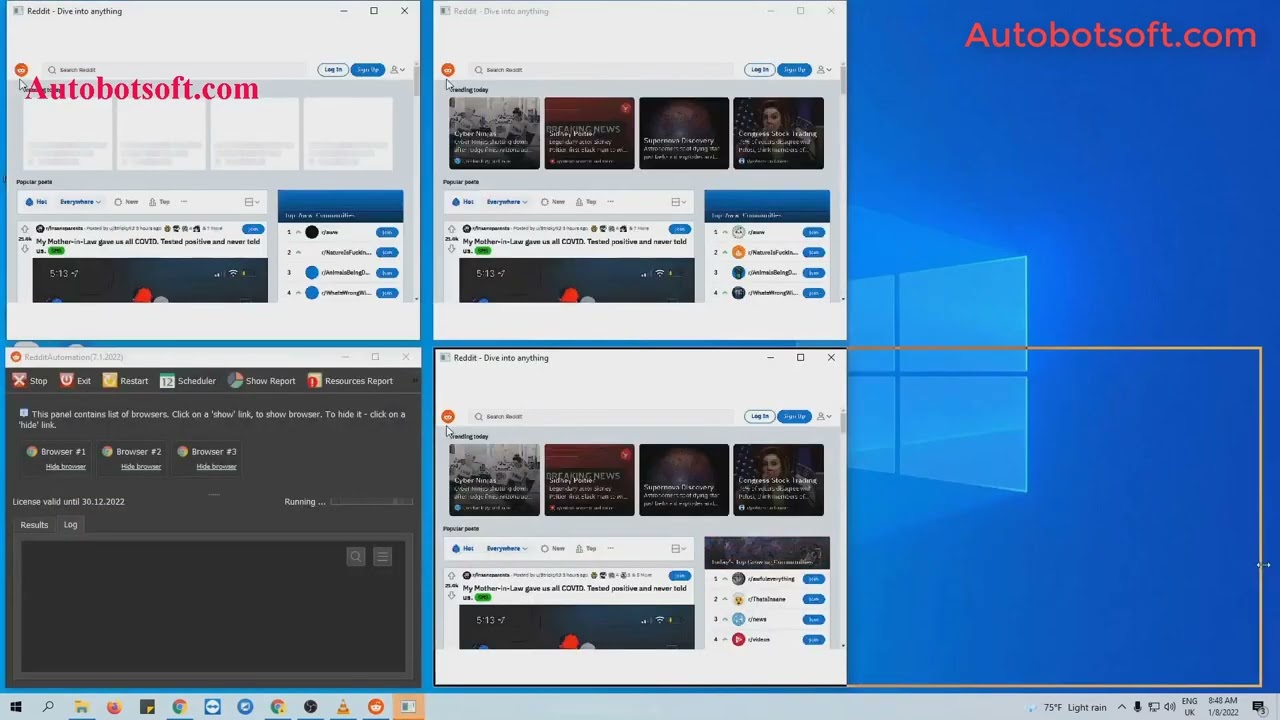Select Top sort in dimmed-title Reddit window
Image resolution: width=1280 pixels, height=720 pixels.
click(586, 202)
